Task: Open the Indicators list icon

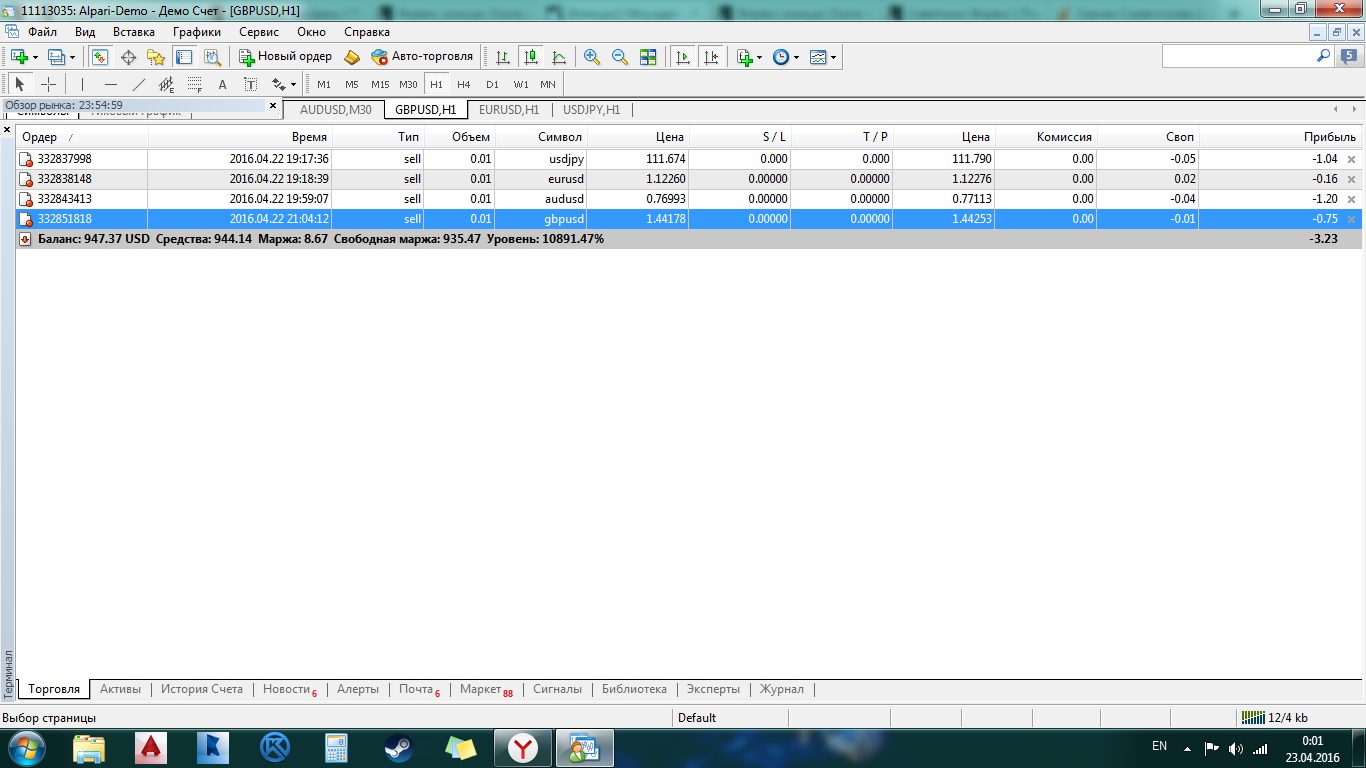Action: coord(744,57)
